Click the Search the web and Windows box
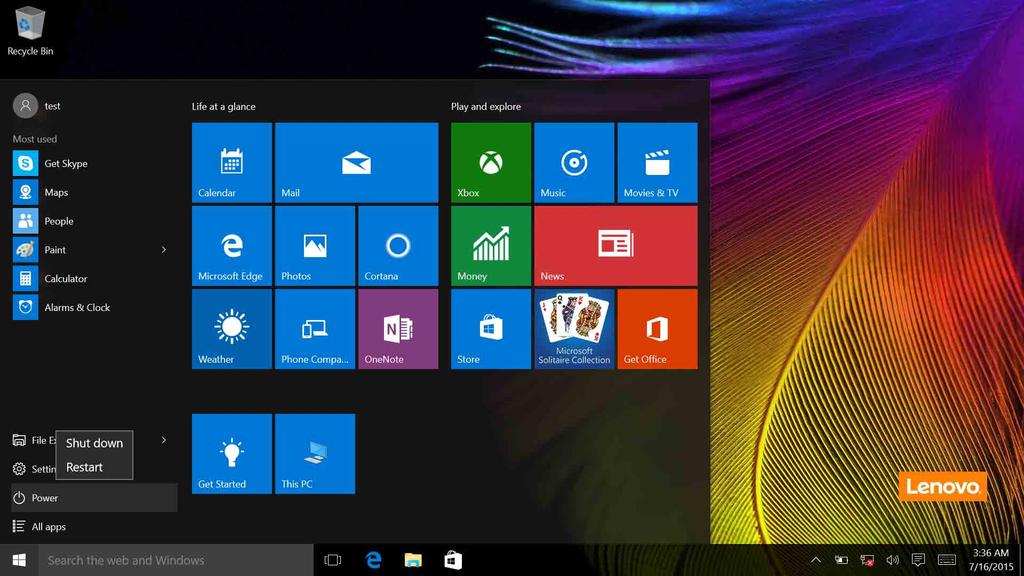The width and height of the screenshot is (1024, 576). [x=176, y=560]
